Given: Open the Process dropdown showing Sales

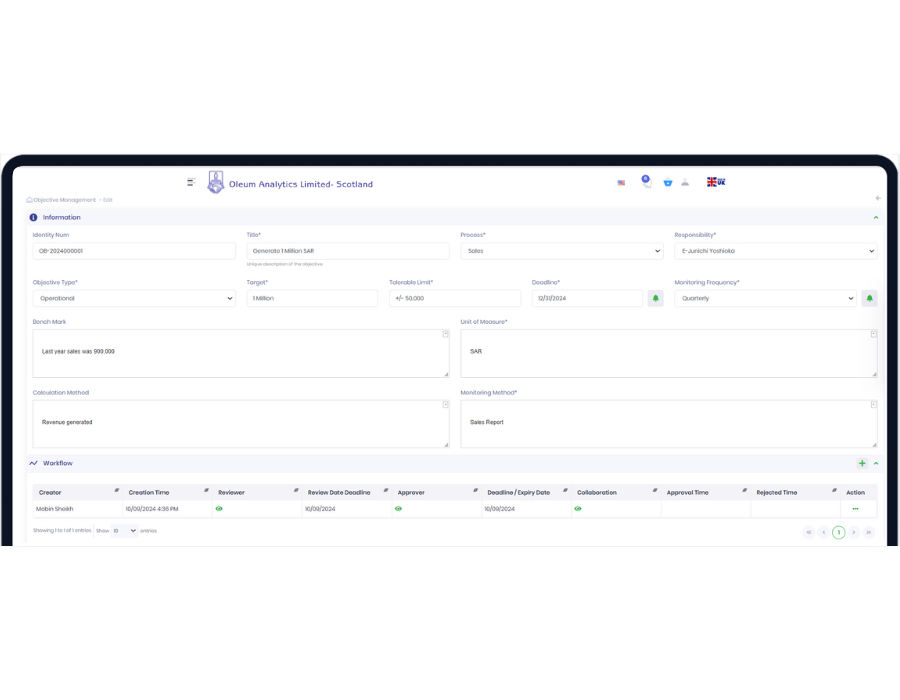Looking at the screenshot, I should (561, 251).
